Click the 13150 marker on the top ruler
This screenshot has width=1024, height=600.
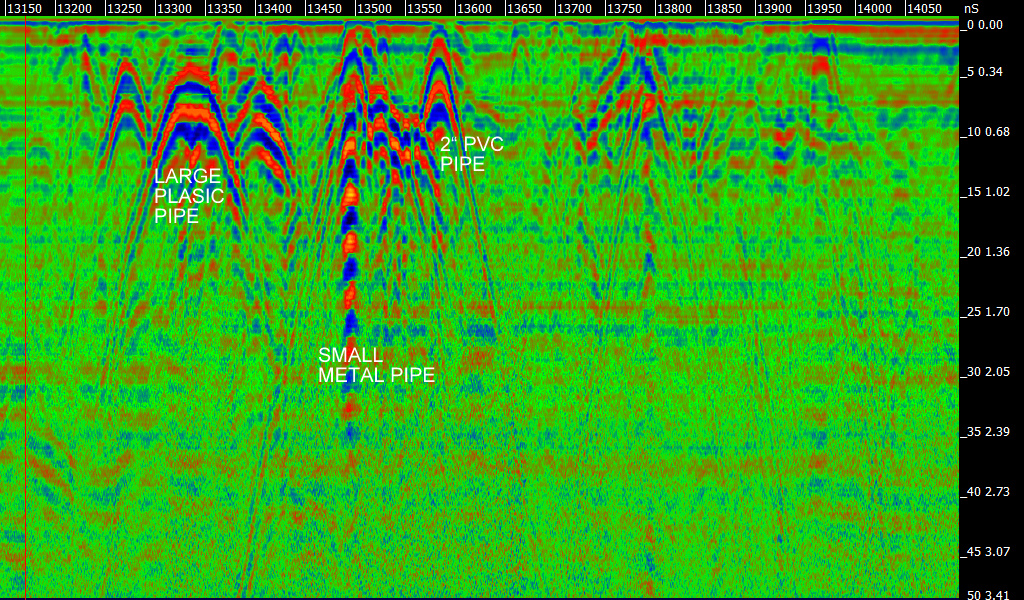pos(24,8)
